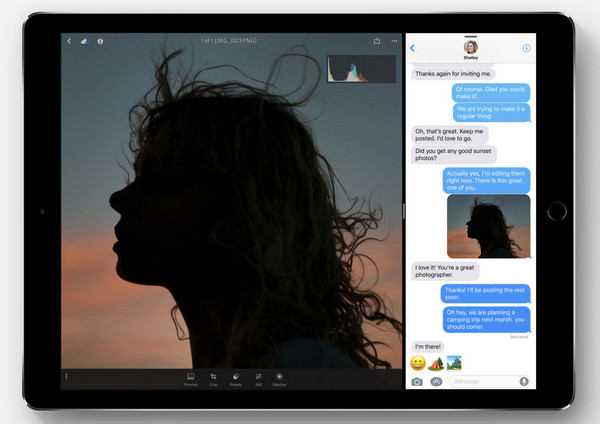Tap the back arrow in Lightroom
This screenshot has width=600, height=424.
pyautogui.click(x=68, y=41)
